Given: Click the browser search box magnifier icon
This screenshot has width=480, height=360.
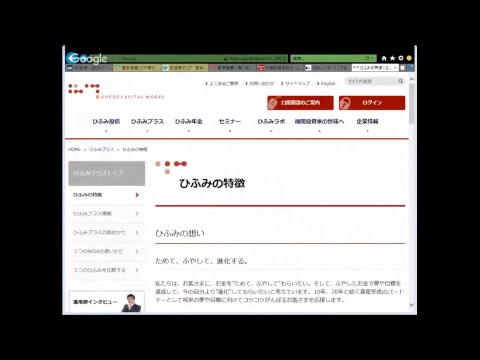Looking at the screenshot, I should pos(367,58).
